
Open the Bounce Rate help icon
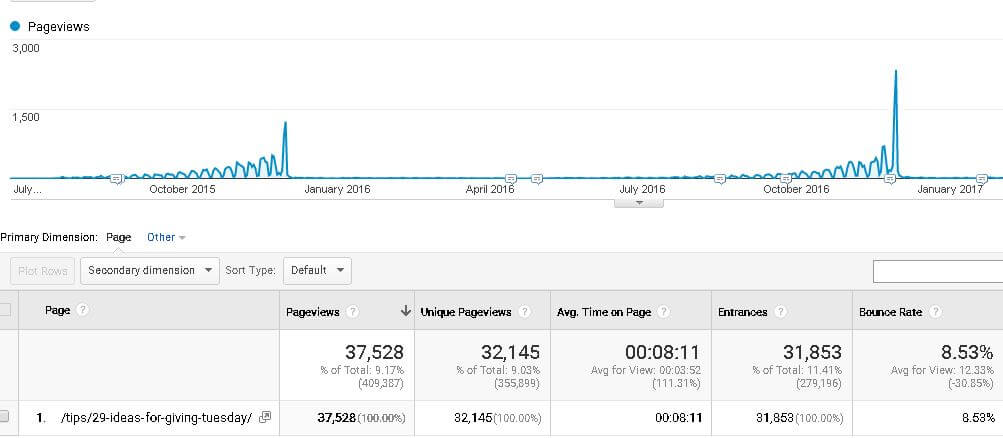[937, 312]
